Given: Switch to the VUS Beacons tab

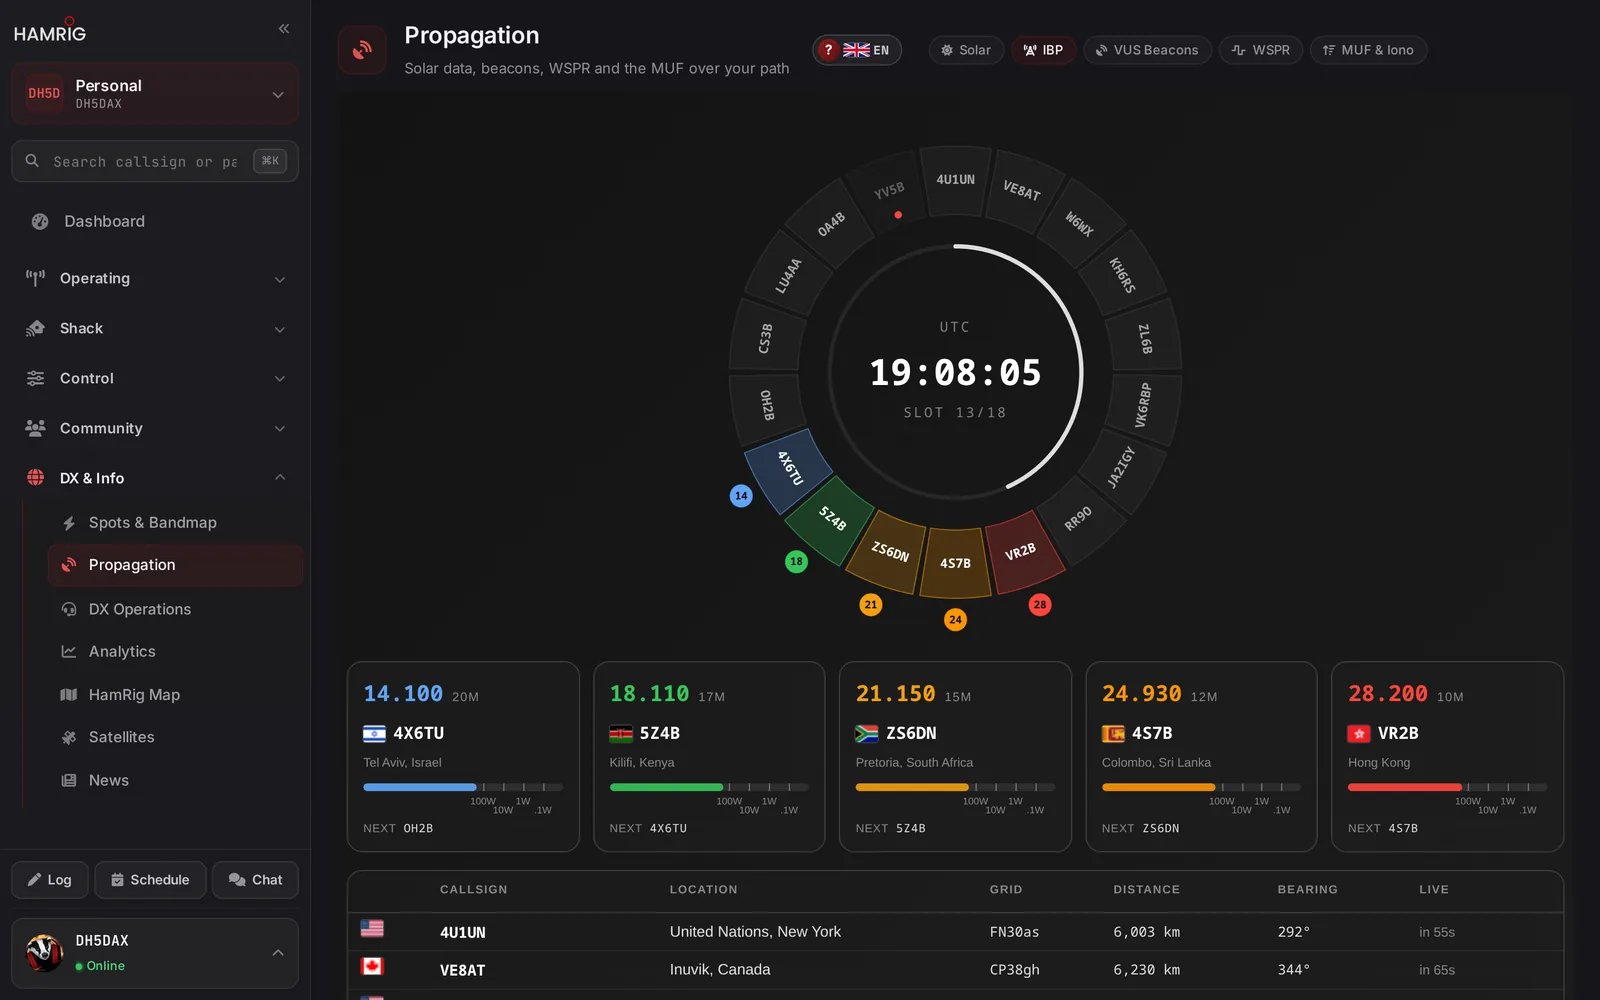Looking at the screenshot, I should point(1147,50).
